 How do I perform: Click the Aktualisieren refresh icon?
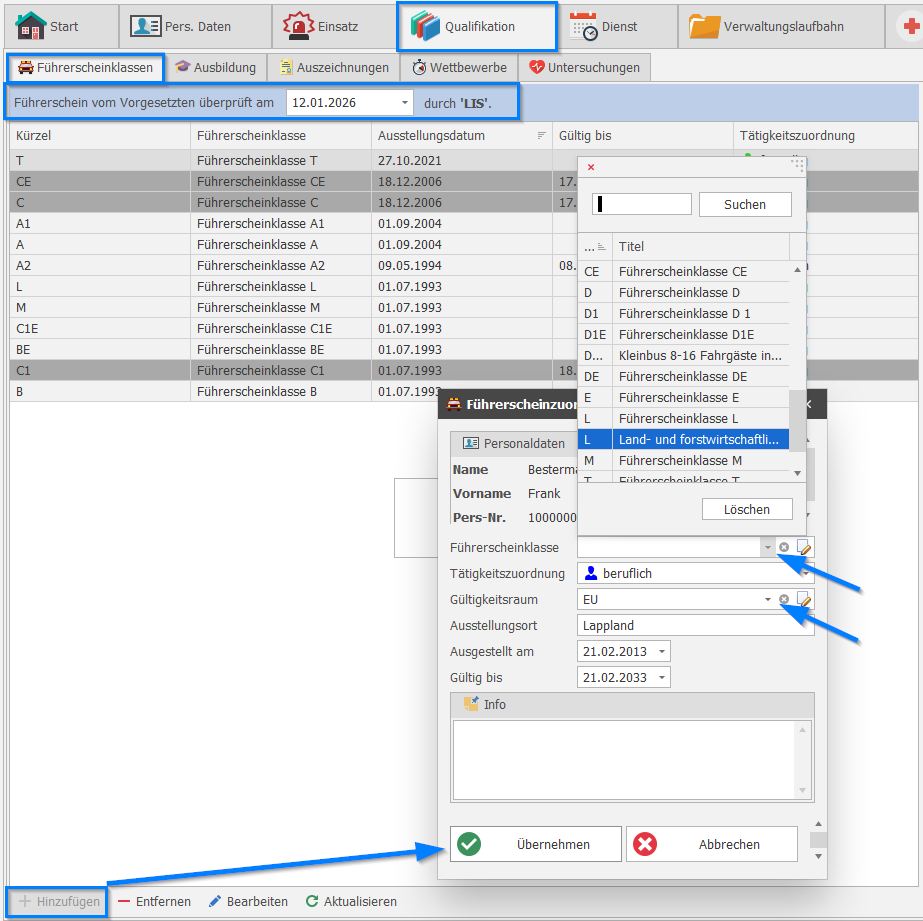[x=312, y=901]
